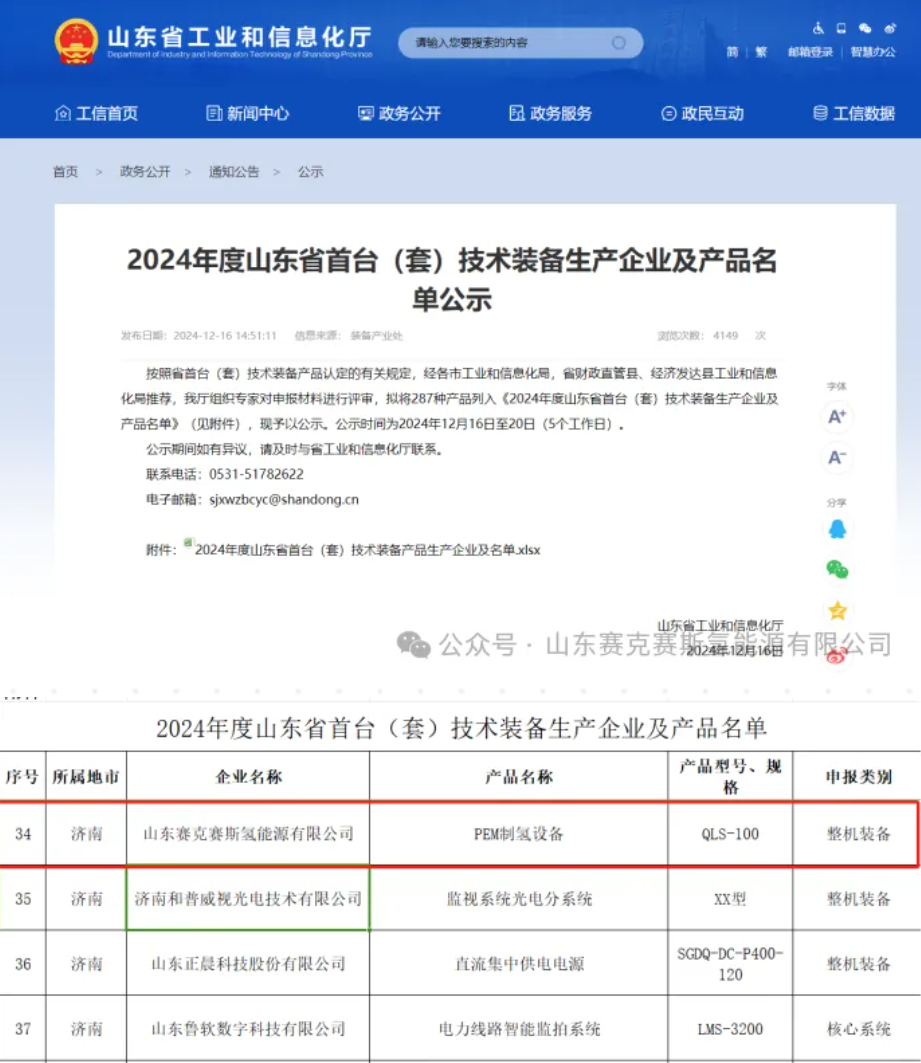Image resolution: width=921 pixels, height=1063 pixels.
Task: Increase font size with A+ button
Action: point(837,416)
